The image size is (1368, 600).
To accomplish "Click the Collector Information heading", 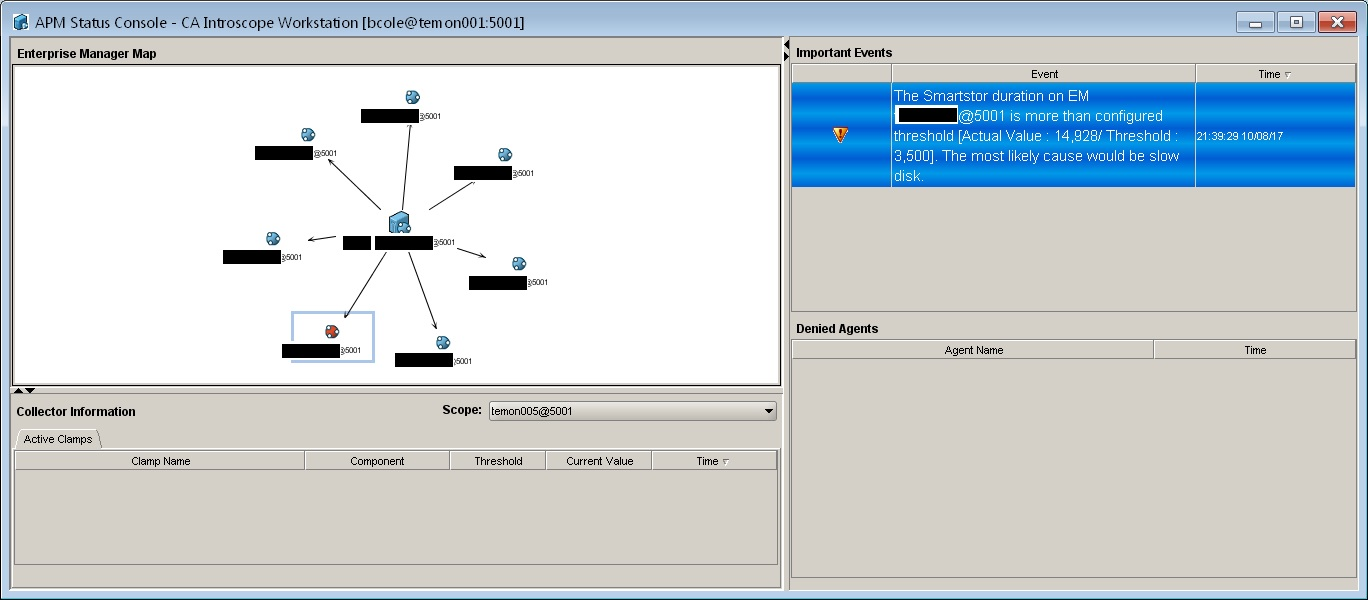I will click(x=76, y=411).
